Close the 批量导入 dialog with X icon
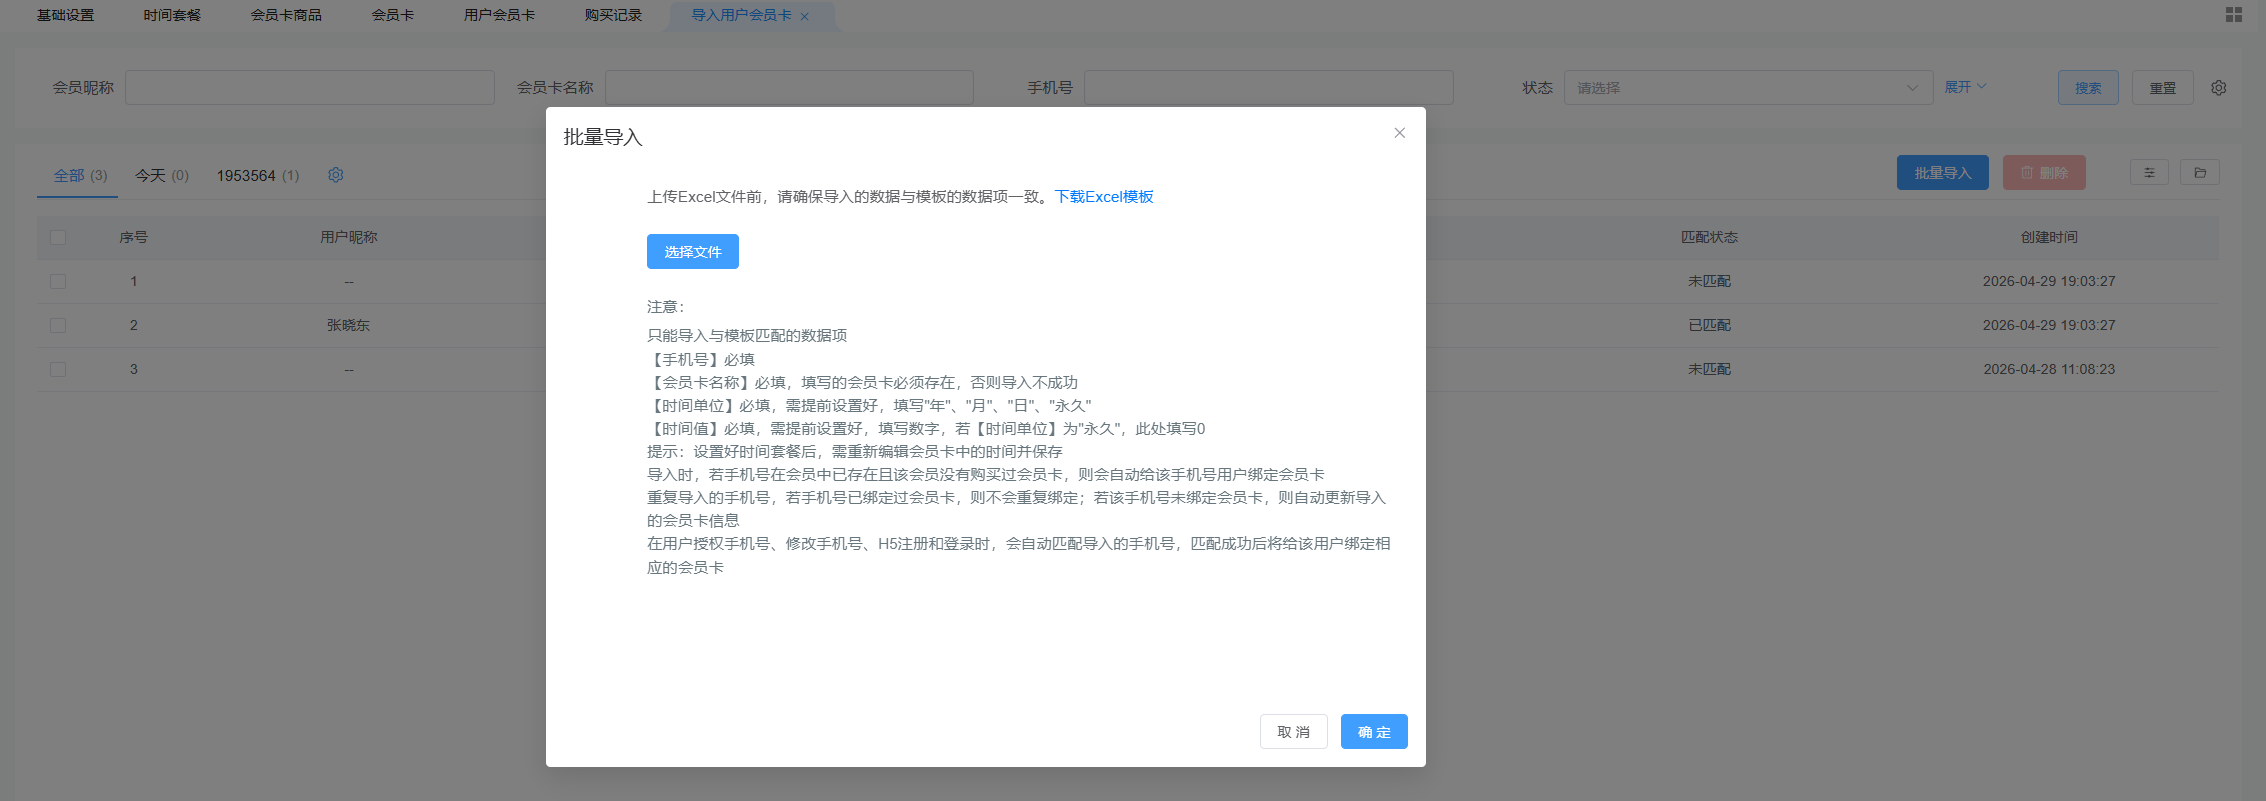The height and width of the screenshot is (801, 2266). [1399, 133]
